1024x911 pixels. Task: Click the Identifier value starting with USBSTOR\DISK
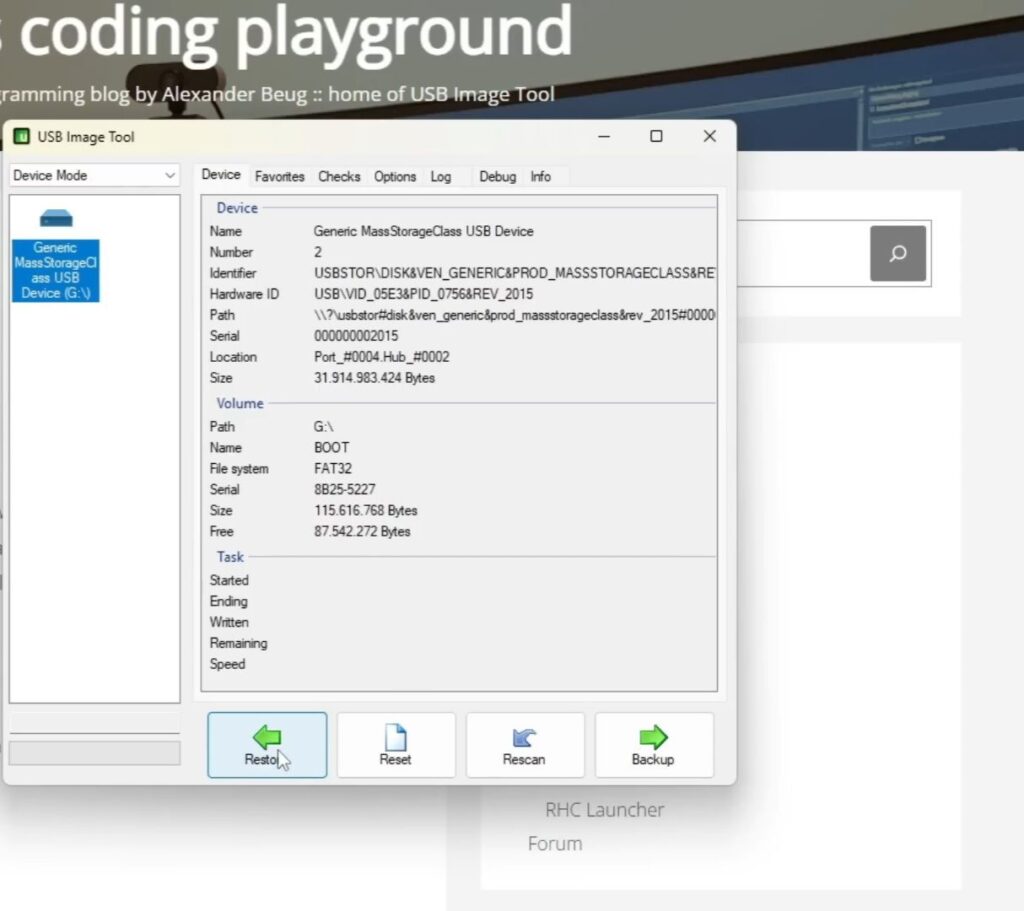click(x=515, y=273)
